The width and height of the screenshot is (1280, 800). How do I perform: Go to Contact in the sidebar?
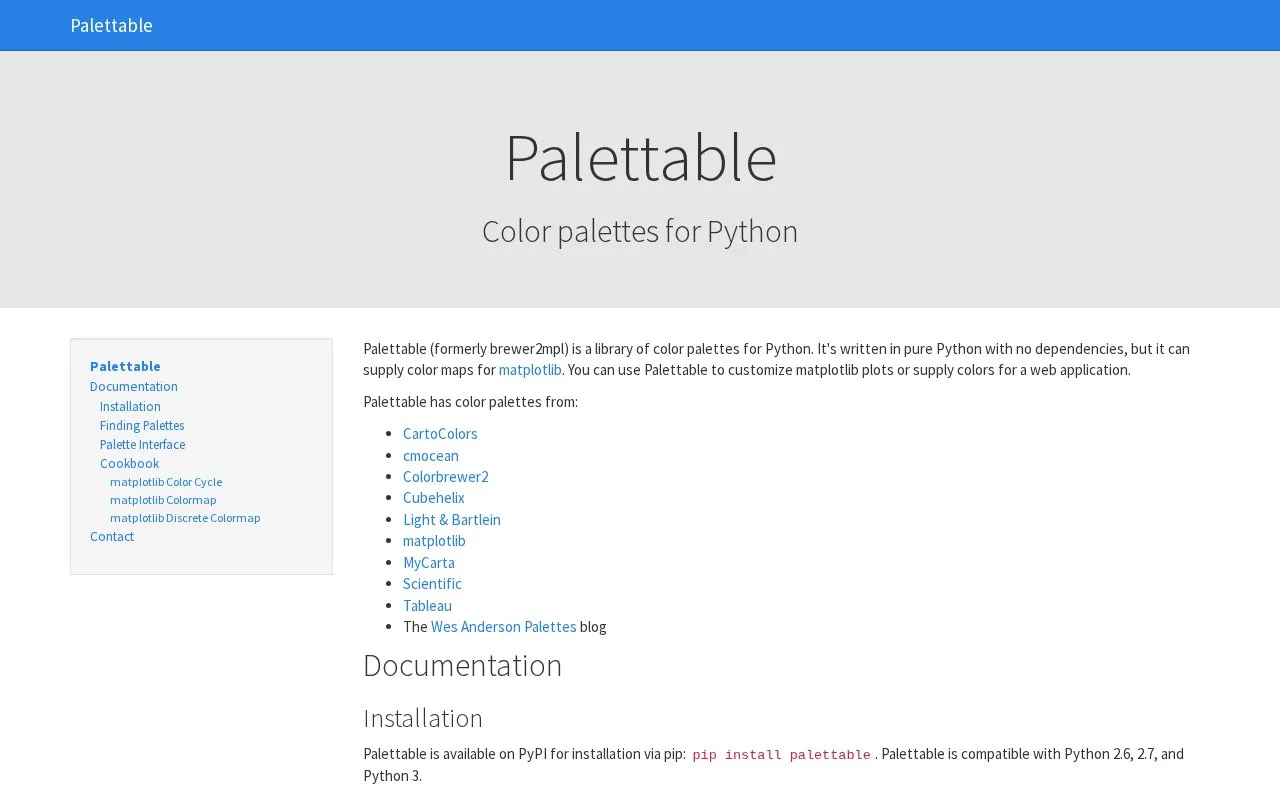click(112, 536)
